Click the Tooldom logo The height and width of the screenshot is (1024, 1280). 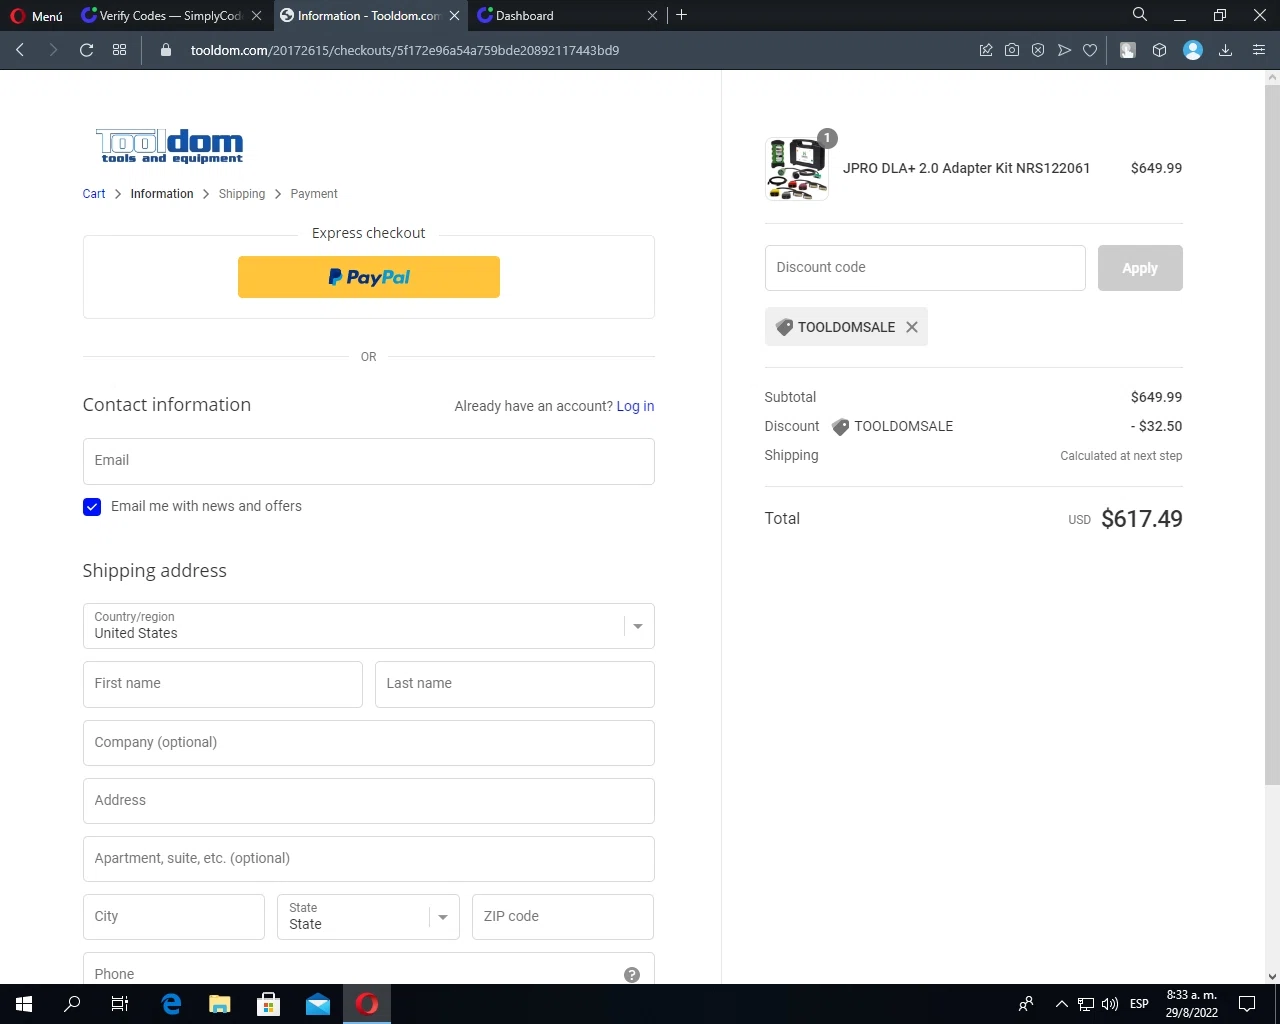tap(169, 146)
